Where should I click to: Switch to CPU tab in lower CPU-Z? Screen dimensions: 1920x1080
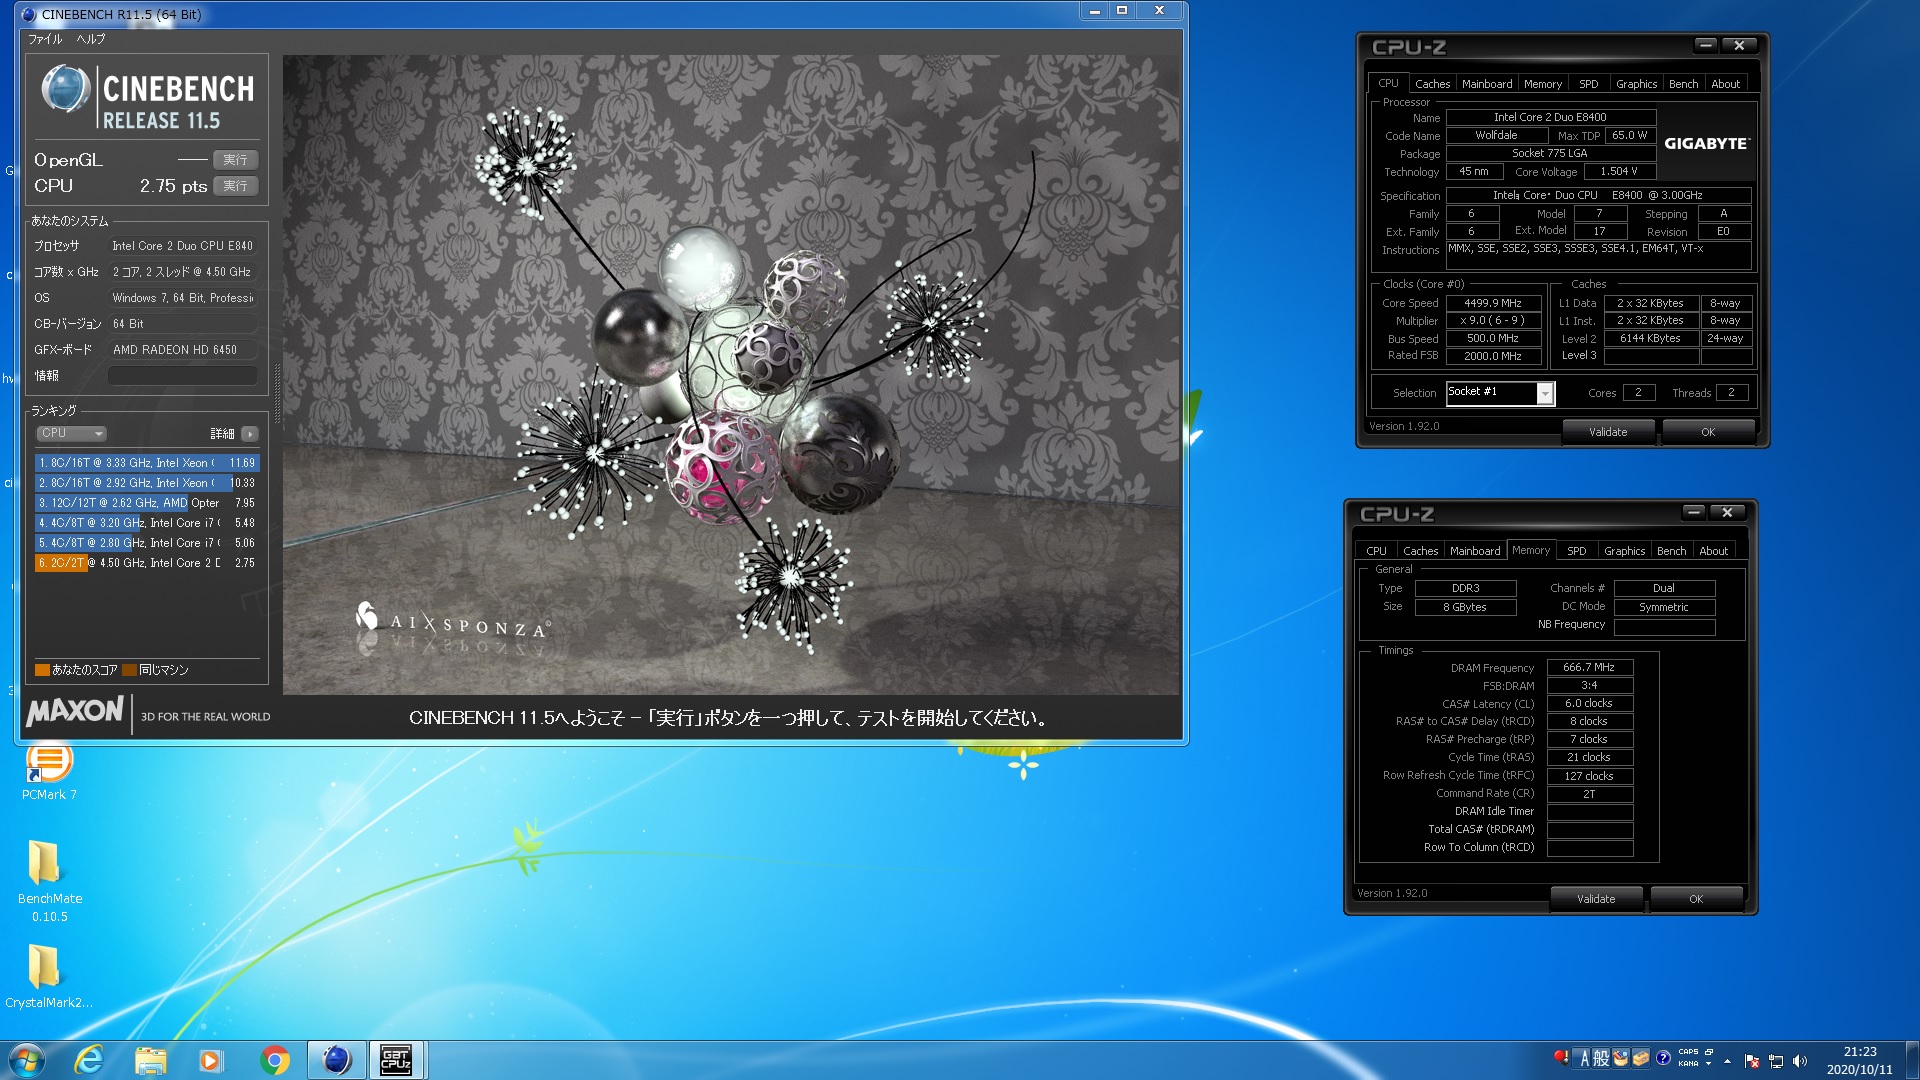pyautogui.click(x=1377, y=551)
